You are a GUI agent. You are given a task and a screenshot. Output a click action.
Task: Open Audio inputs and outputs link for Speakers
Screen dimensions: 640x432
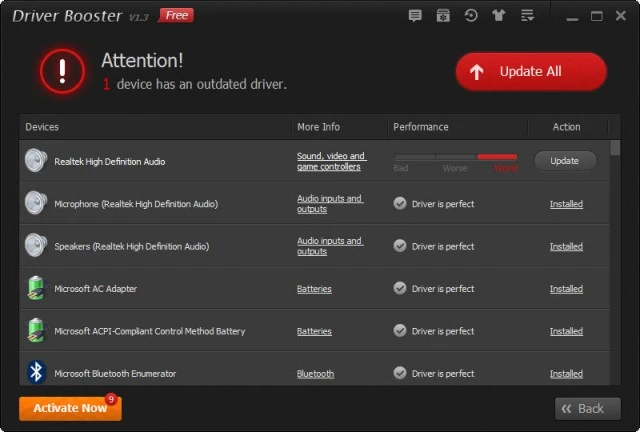330,246
